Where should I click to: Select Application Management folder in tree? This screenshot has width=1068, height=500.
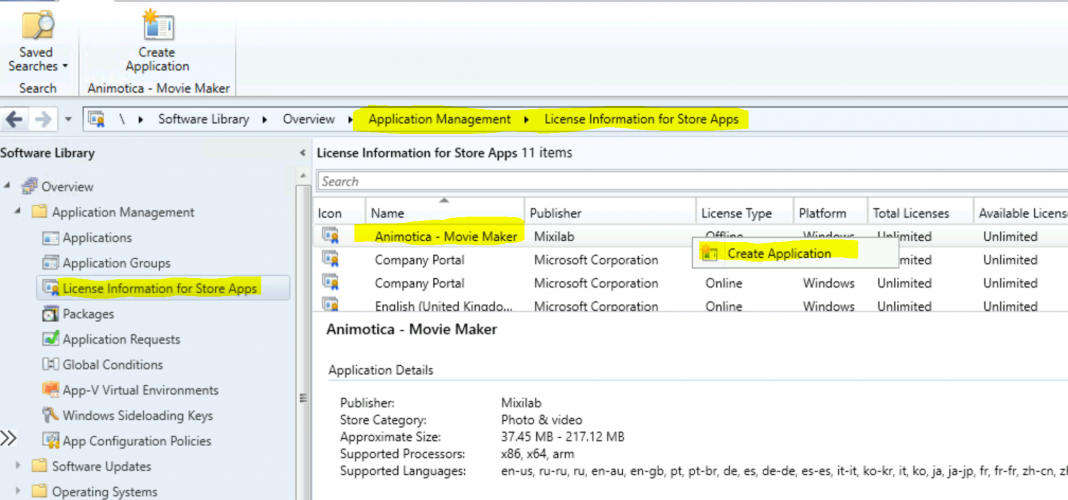123,213
